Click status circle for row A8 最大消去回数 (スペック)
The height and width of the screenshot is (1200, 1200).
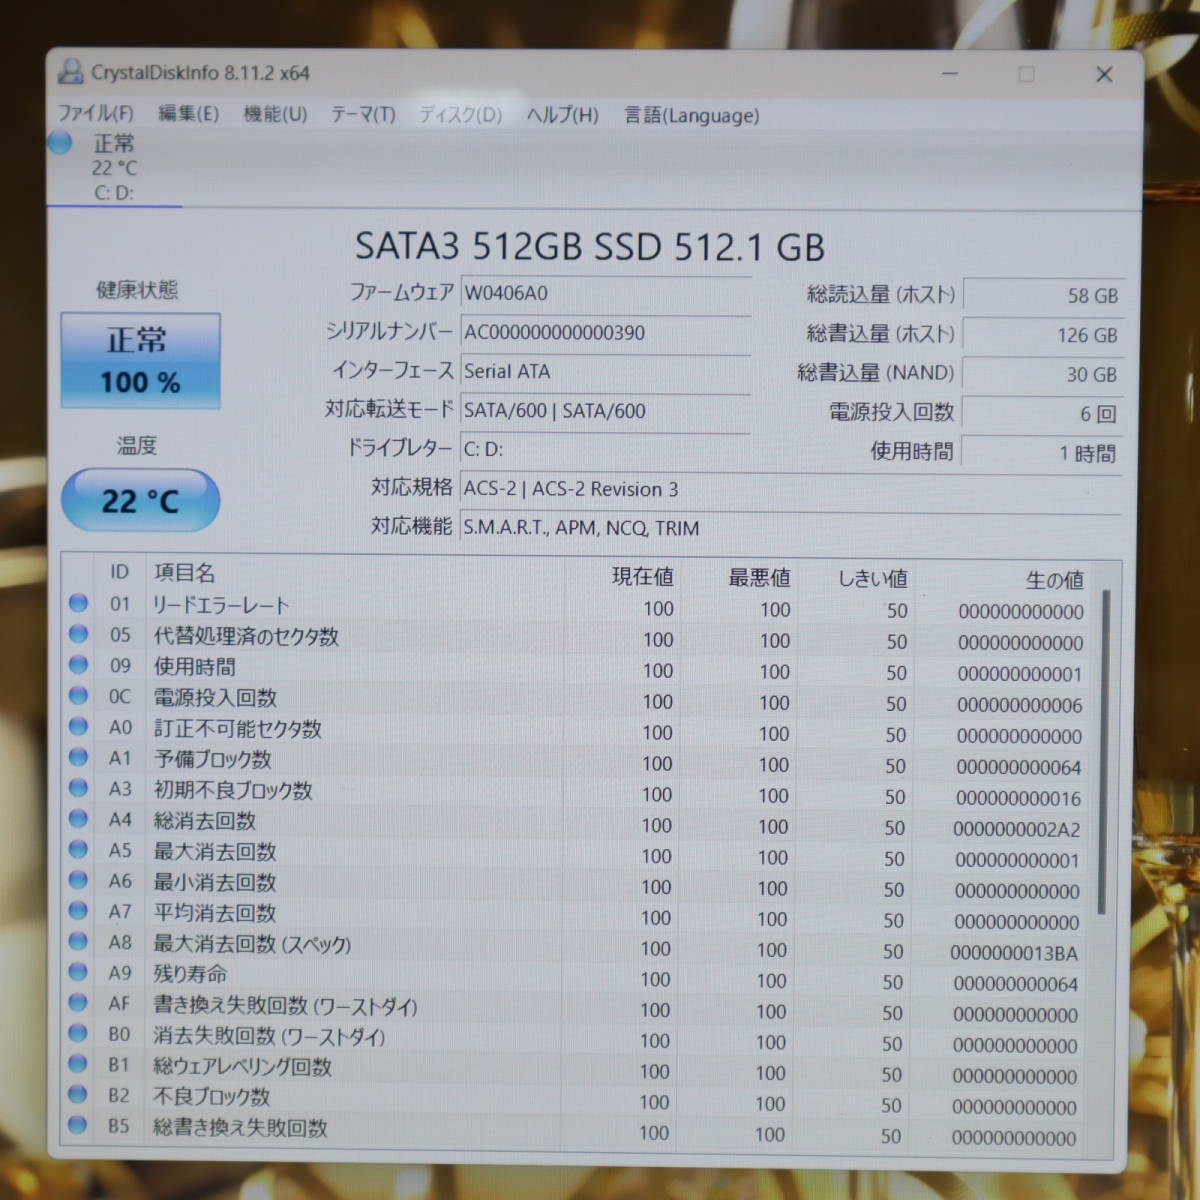(x=78, y=942)
